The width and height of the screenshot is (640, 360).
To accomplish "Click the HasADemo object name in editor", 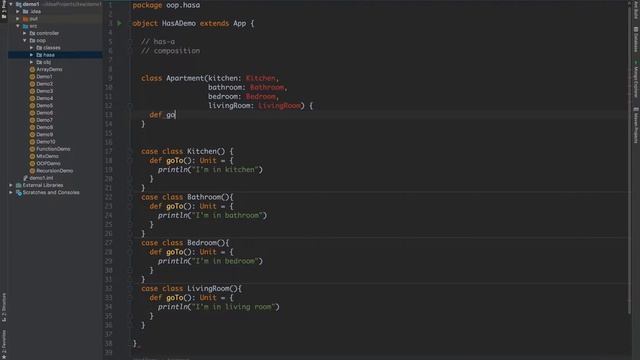I will 179,23.
